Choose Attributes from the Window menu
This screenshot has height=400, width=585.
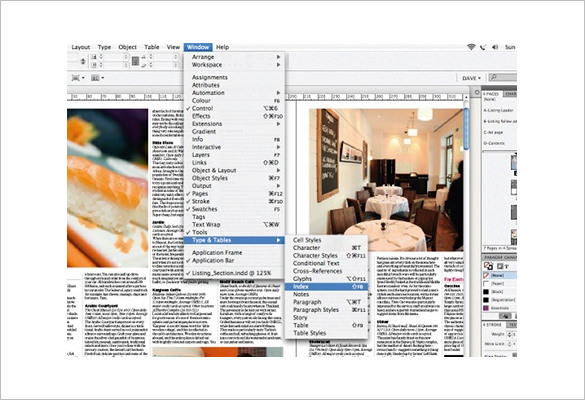[x=234, y=85]
